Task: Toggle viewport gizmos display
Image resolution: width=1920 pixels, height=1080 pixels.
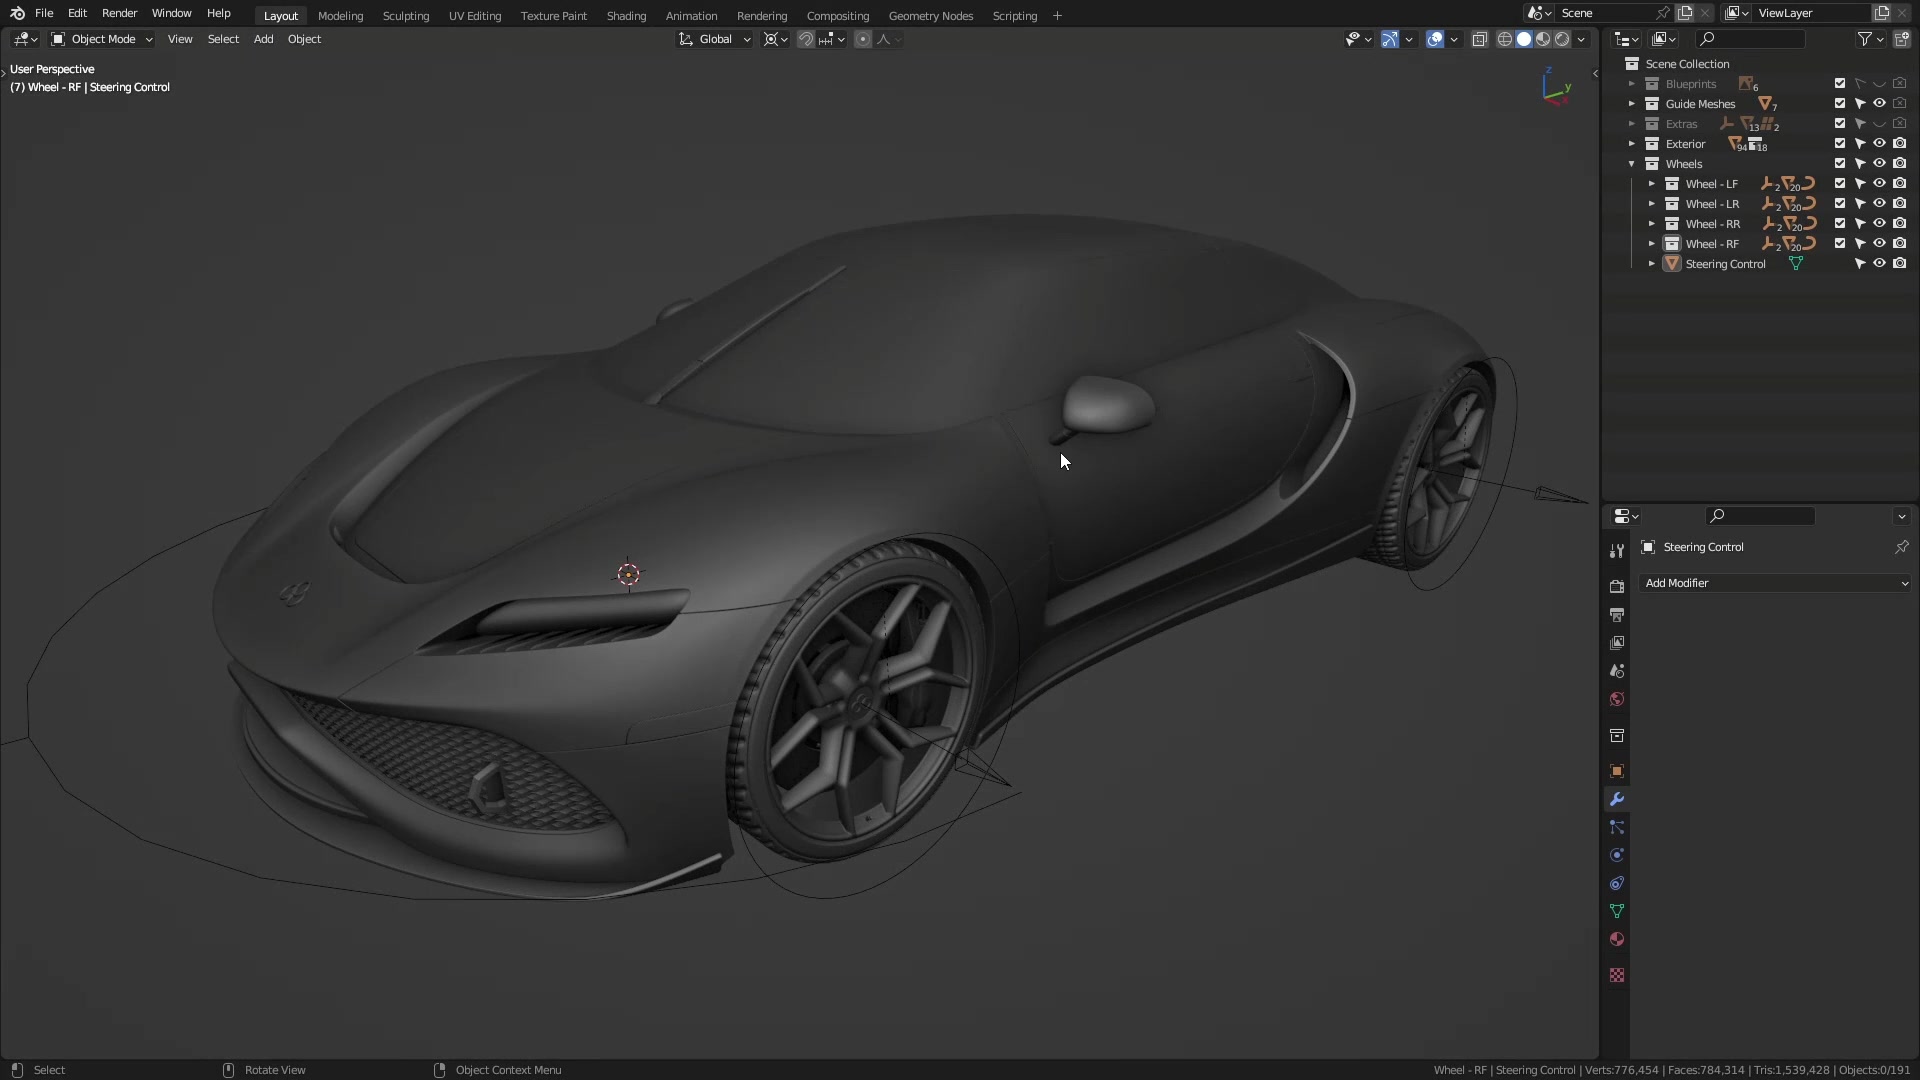Action: [1390, 39]
